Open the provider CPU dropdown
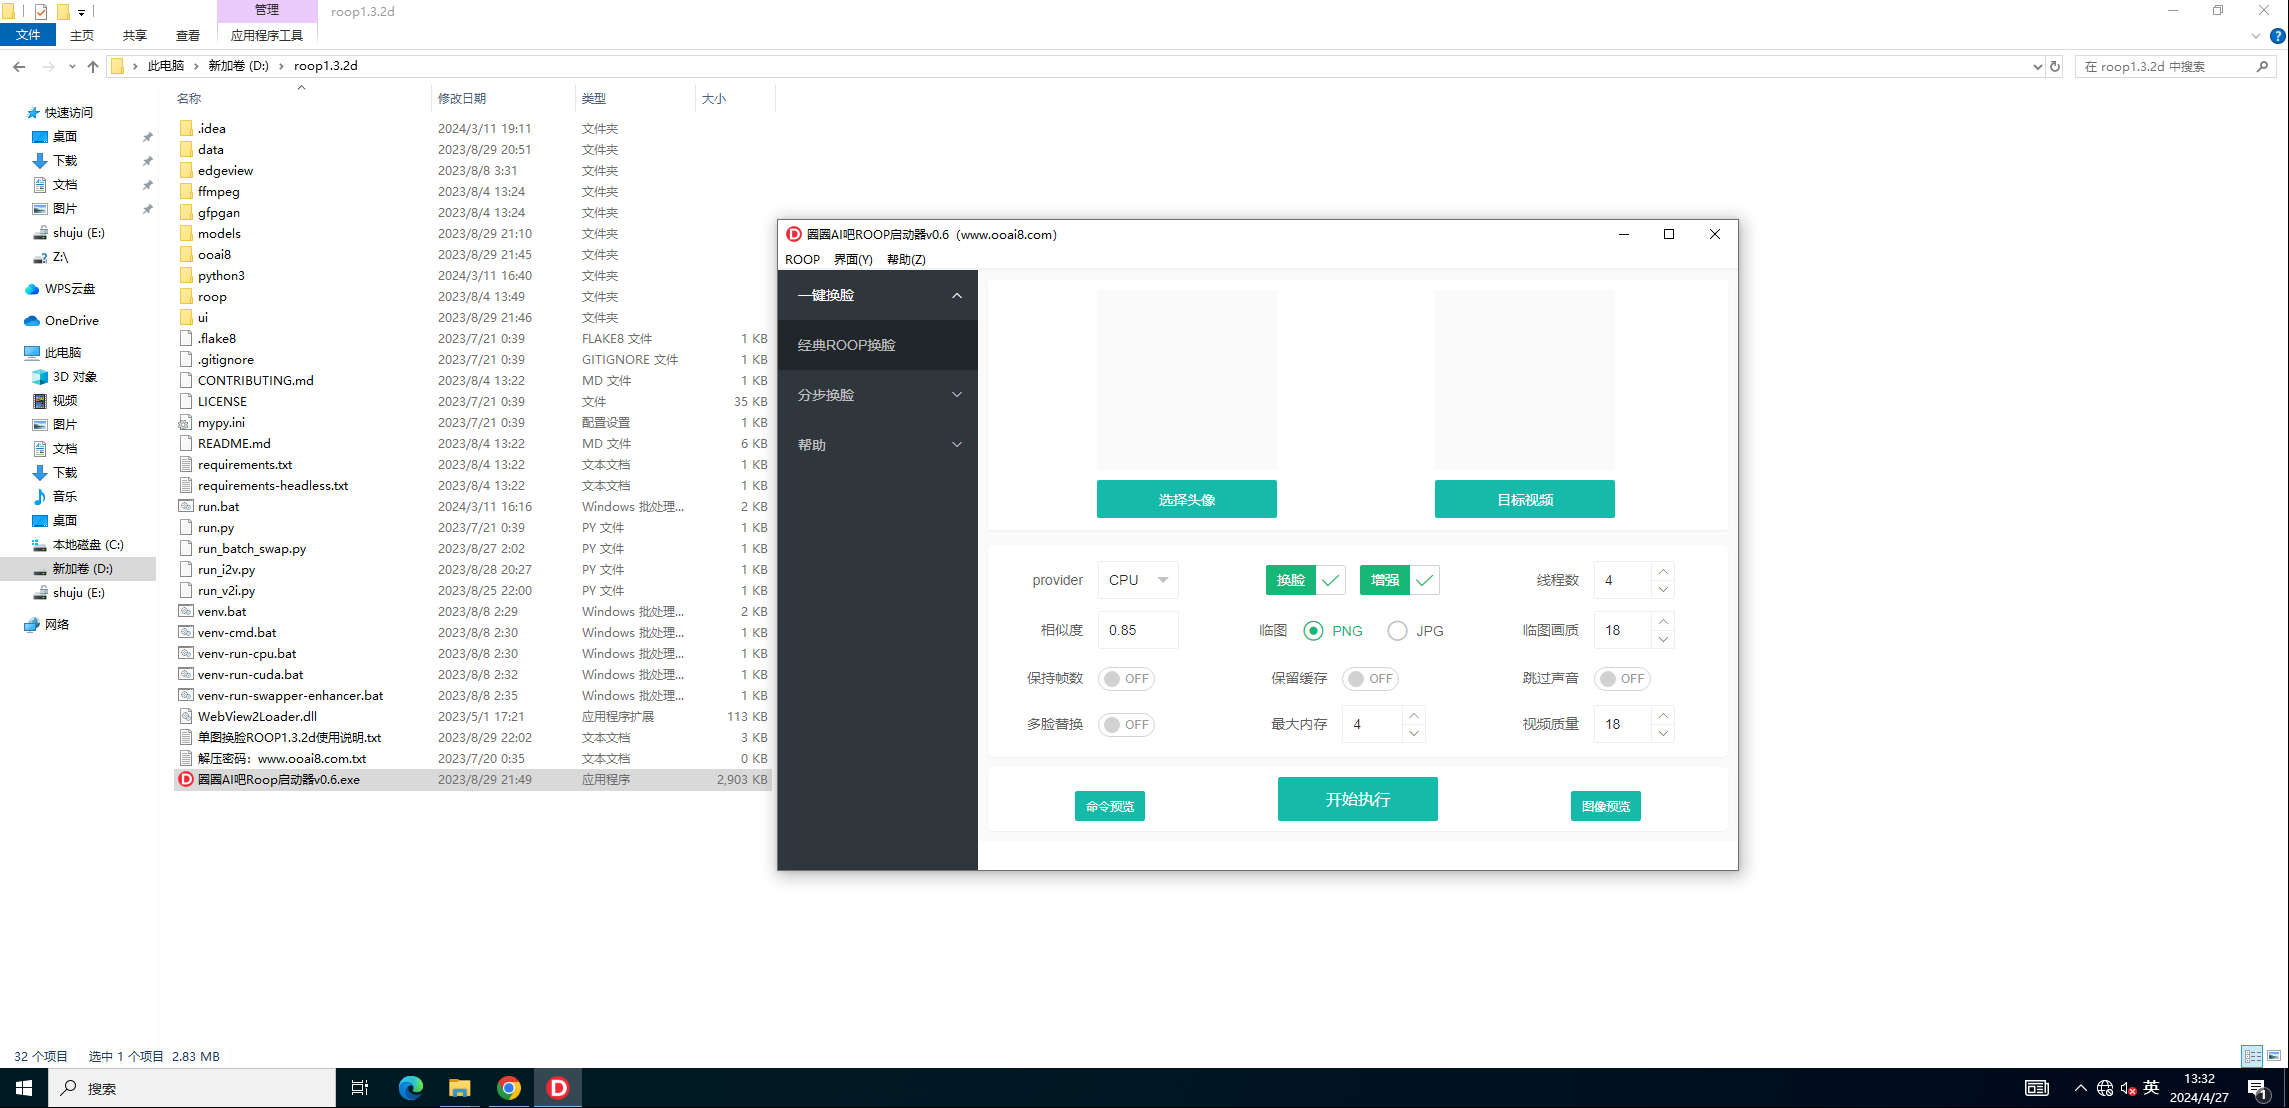This screenshot has width=2289, height=1108. coord(1138,580)
